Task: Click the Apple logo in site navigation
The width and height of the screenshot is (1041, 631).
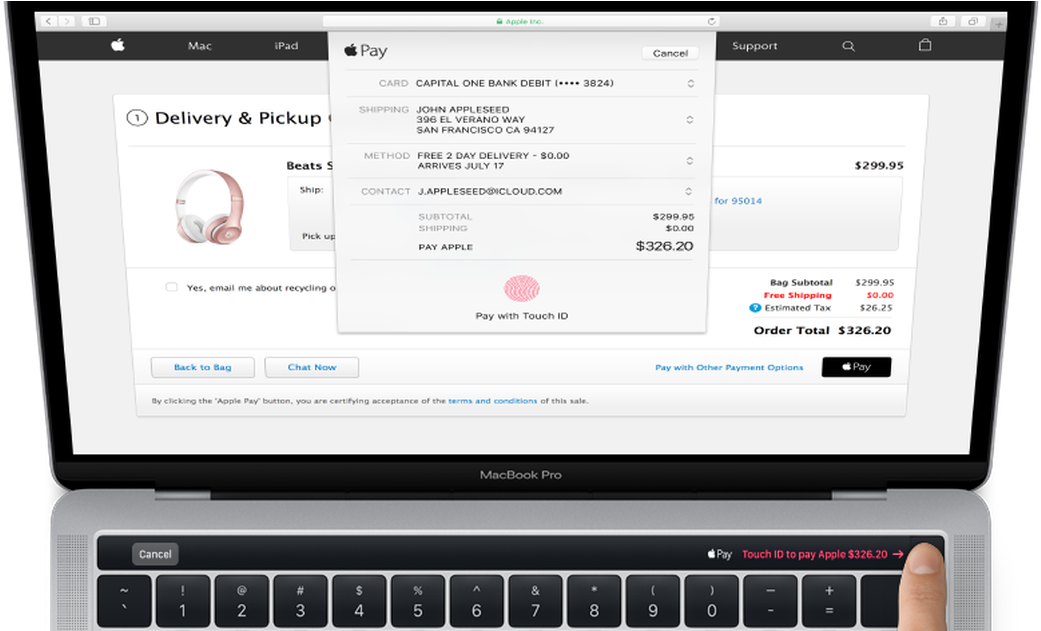Action: pos(118,45)
